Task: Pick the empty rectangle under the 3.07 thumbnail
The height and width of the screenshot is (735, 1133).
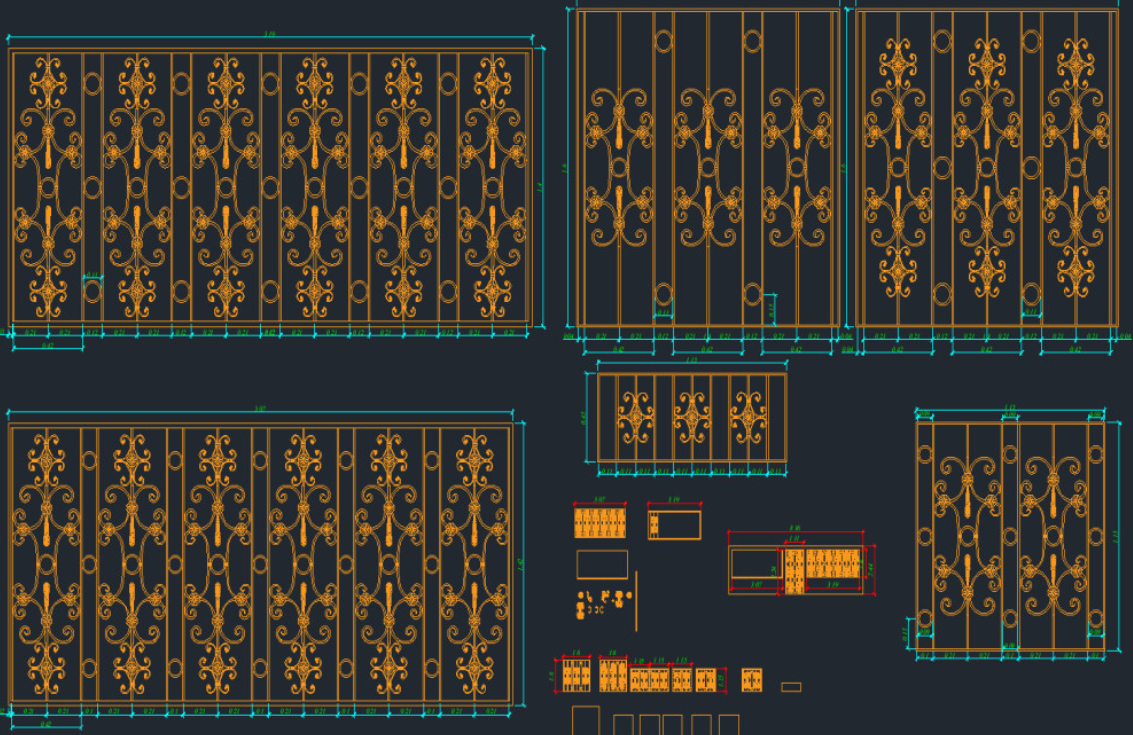Action: [602, 564]
